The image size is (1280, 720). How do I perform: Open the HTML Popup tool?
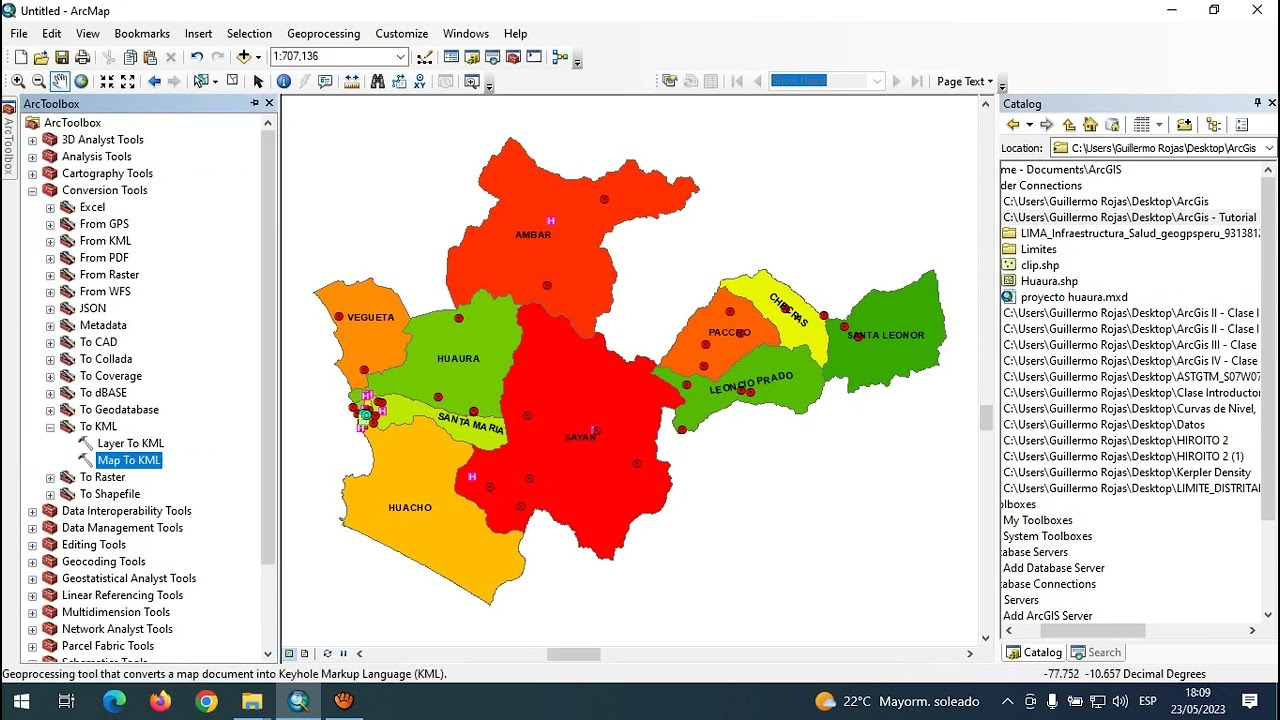[x=325, y=81]
